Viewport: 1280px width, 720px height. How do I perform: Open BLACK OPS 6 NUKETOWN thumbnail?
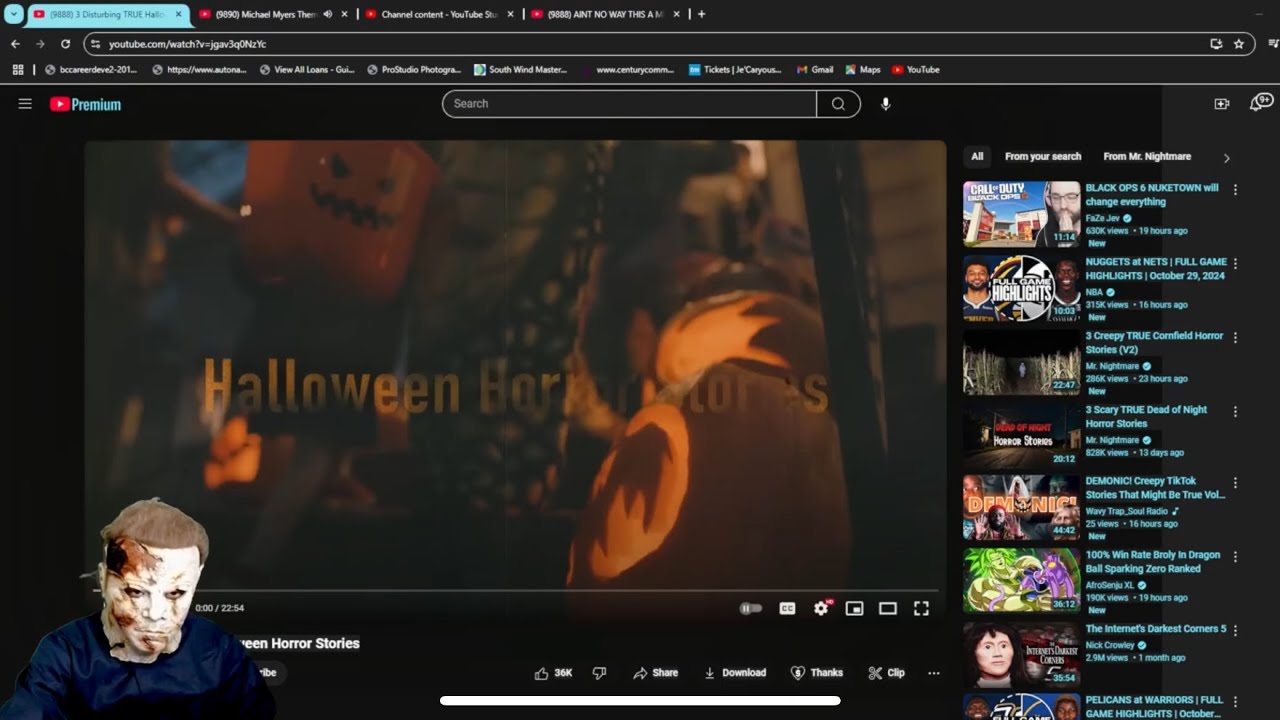point(1021,214)
